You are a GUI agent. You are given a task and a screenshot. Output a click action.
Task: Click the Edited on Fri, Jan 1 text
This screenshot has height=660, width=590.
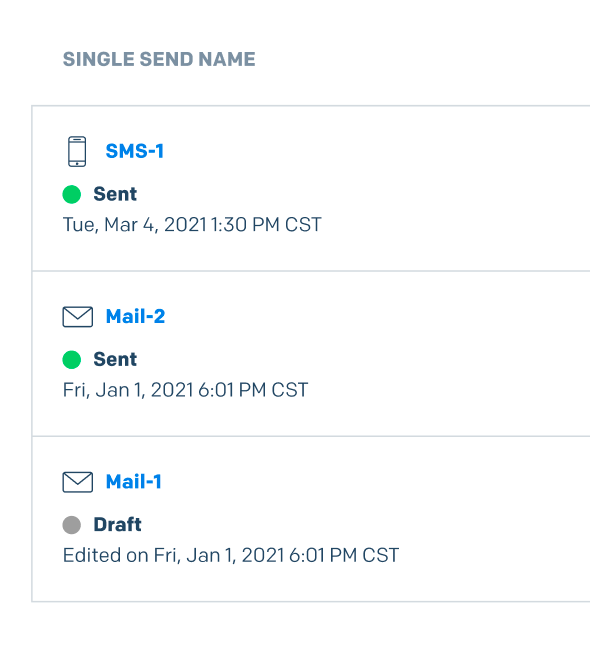click(x=231, y=555)
